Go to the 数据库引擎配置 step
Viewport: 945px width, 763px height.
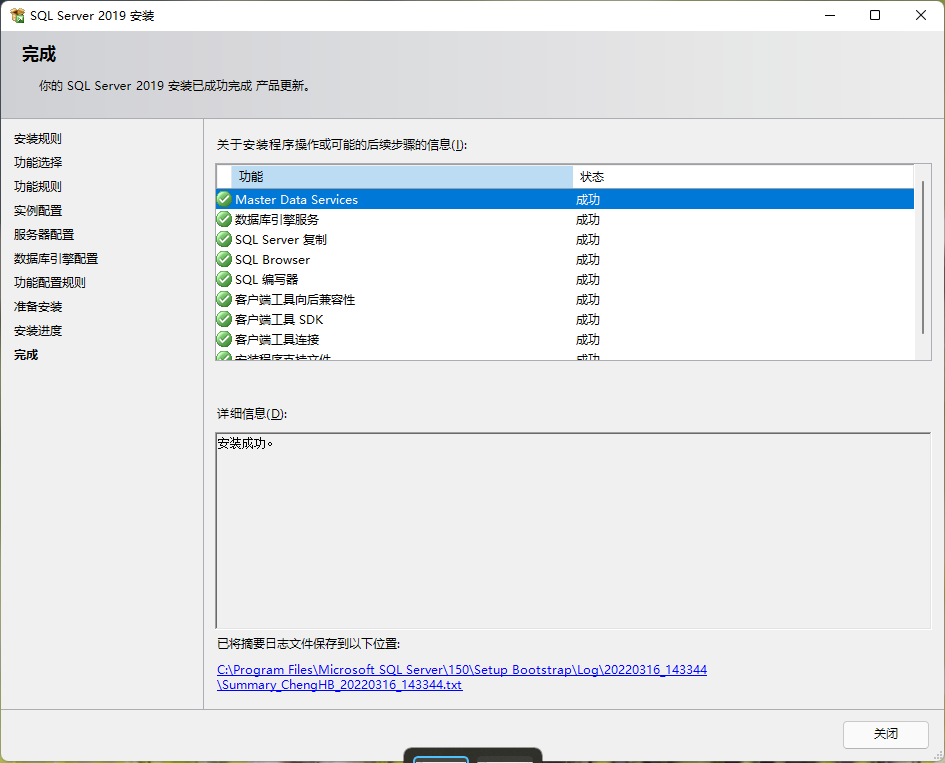point(56,259)
